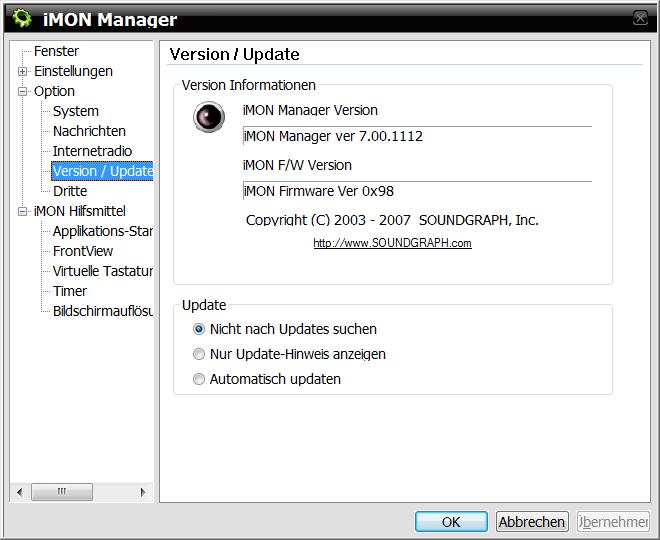Click the 'iMON F/W Version' label
The width and height of the screenshot is (660, 540).
[297, 165]
